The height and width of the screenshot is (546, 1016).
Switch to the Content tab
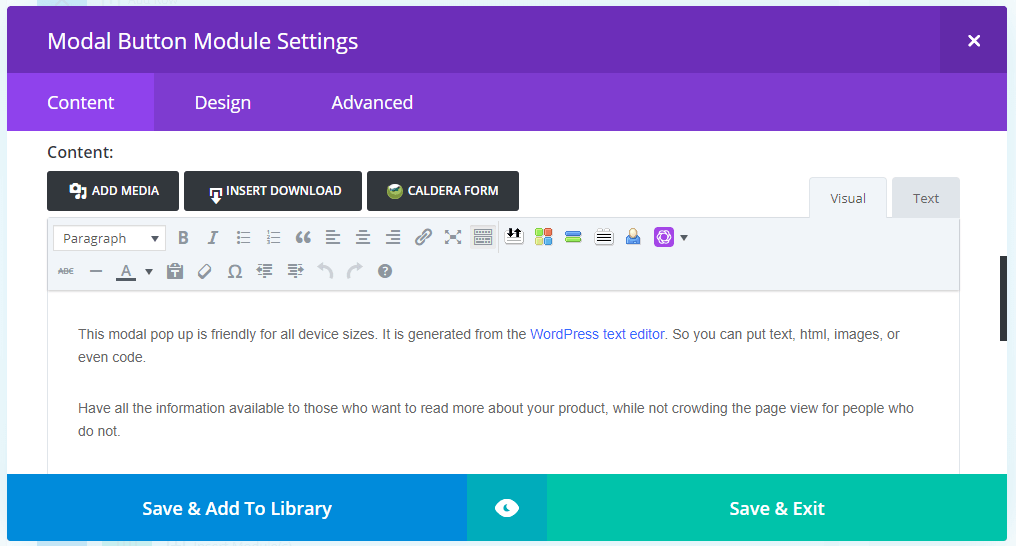tap(80, 102)
